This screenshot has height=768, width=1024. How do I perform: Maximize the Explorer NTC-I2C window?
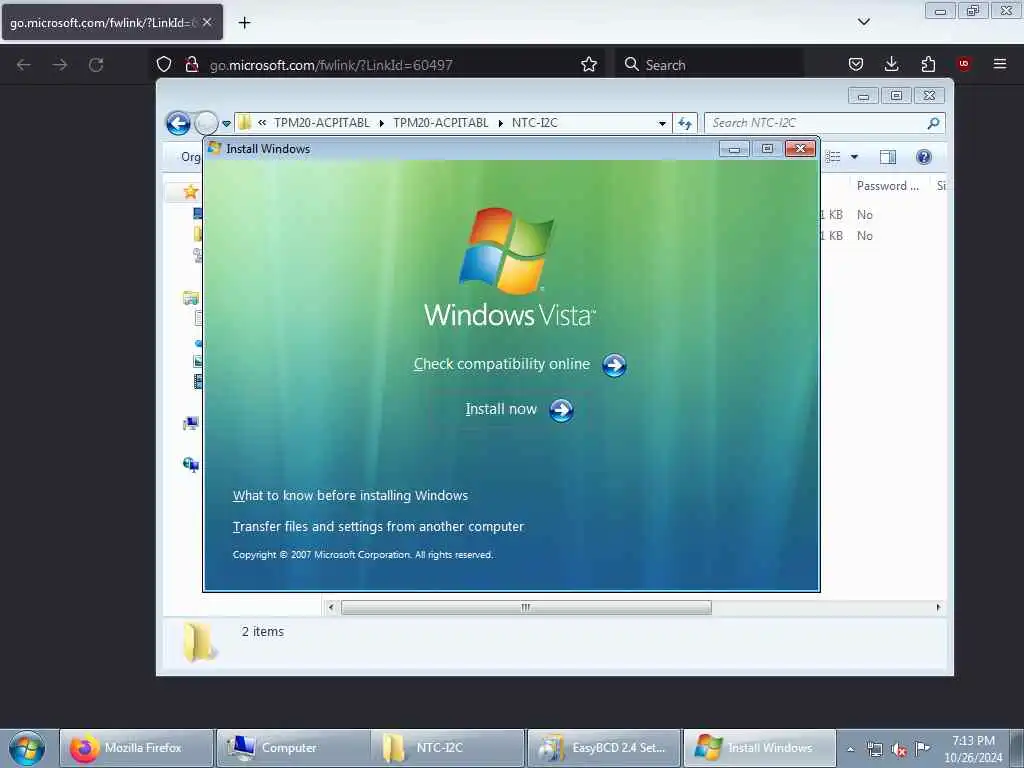pyautogui.click(x=896, y=96)
